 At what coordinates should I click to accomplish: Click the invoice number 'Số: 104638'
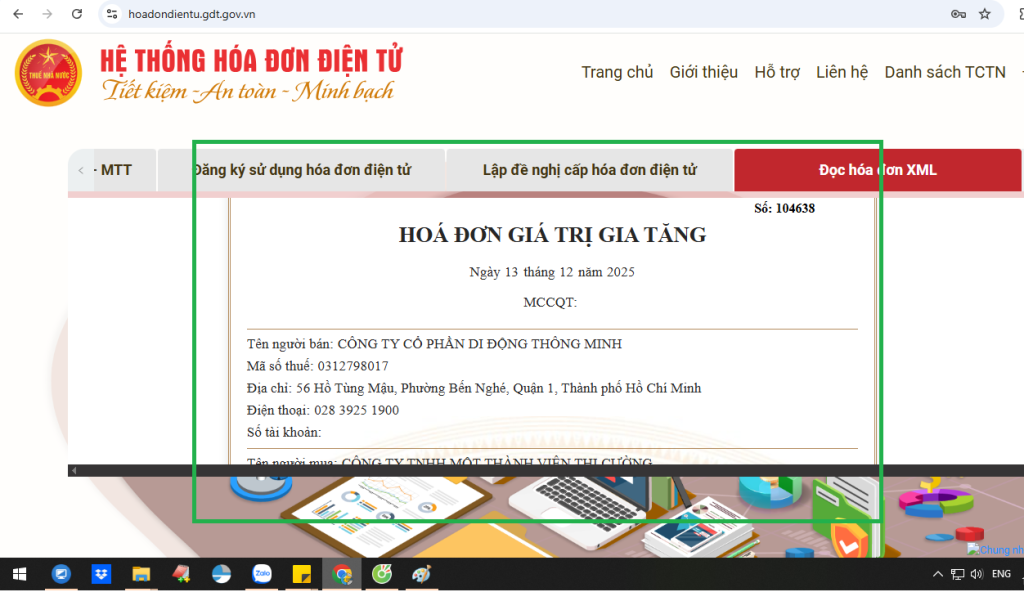pyautogui.click(x=784, y=208)
